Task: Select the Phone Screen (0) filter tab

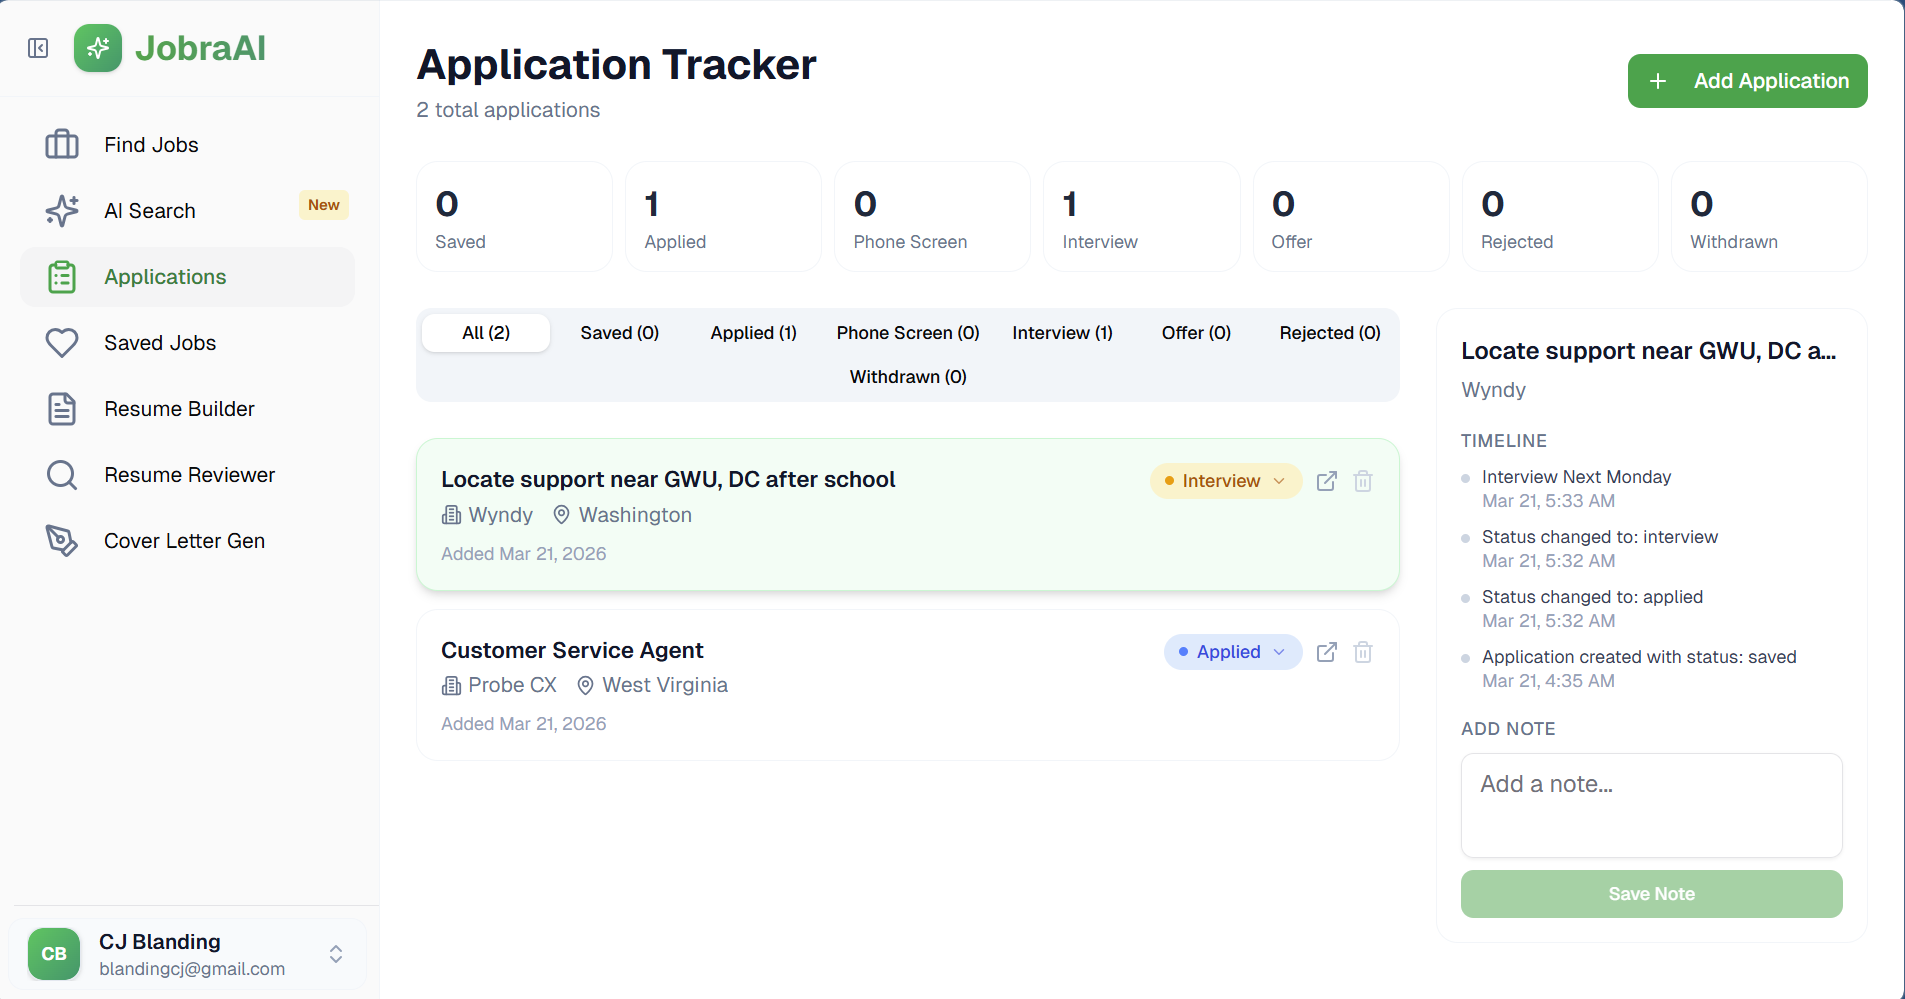Action: 908,333
